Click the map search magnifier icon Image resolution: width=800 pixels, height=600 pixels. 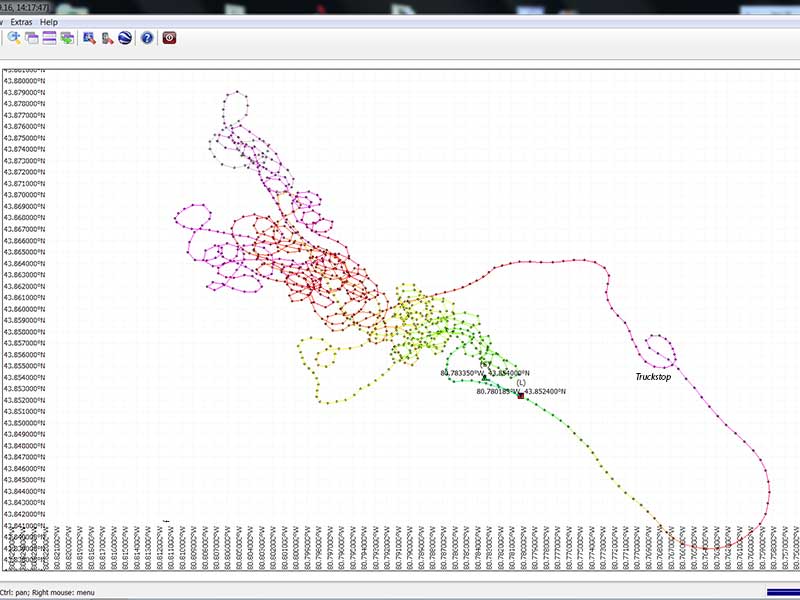(x=89, y=38)
